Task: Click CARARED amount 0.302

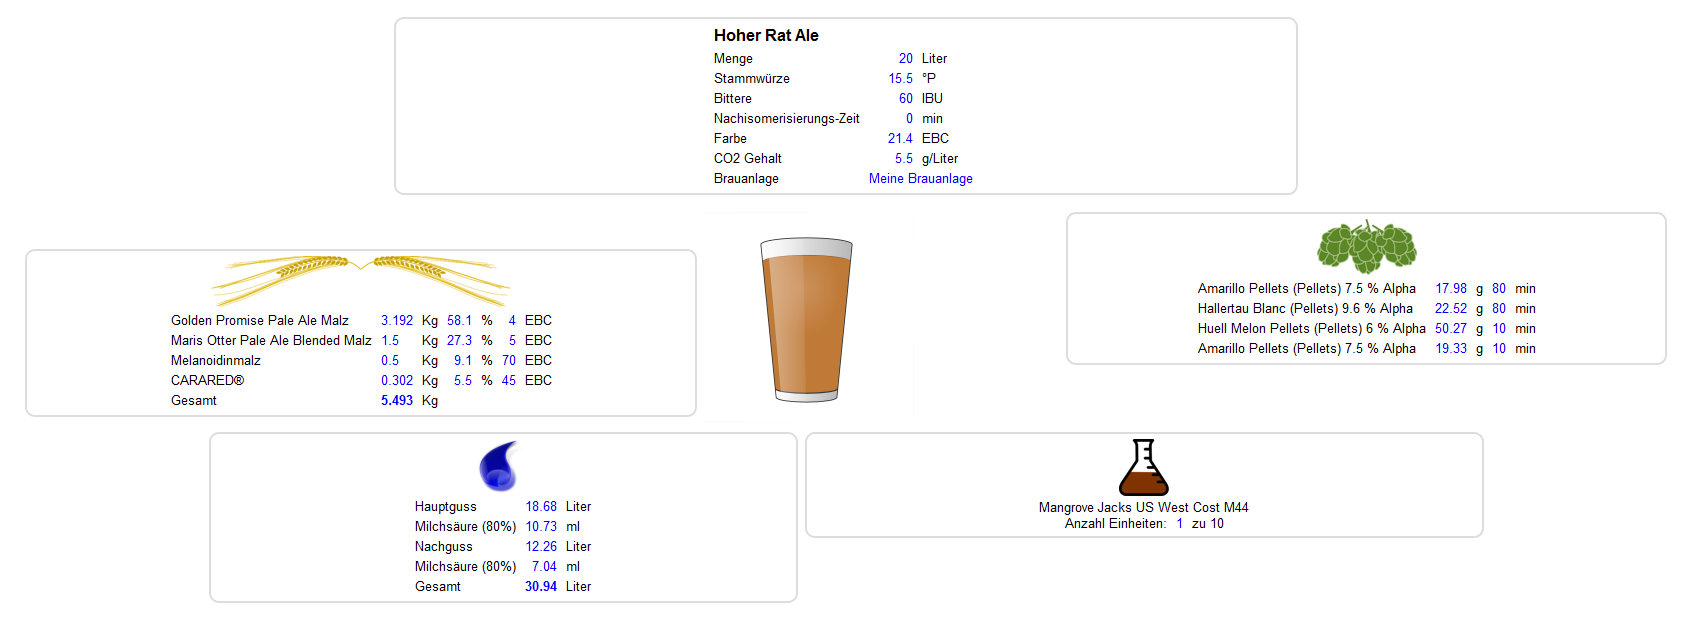Action: [x=396, y=381]
